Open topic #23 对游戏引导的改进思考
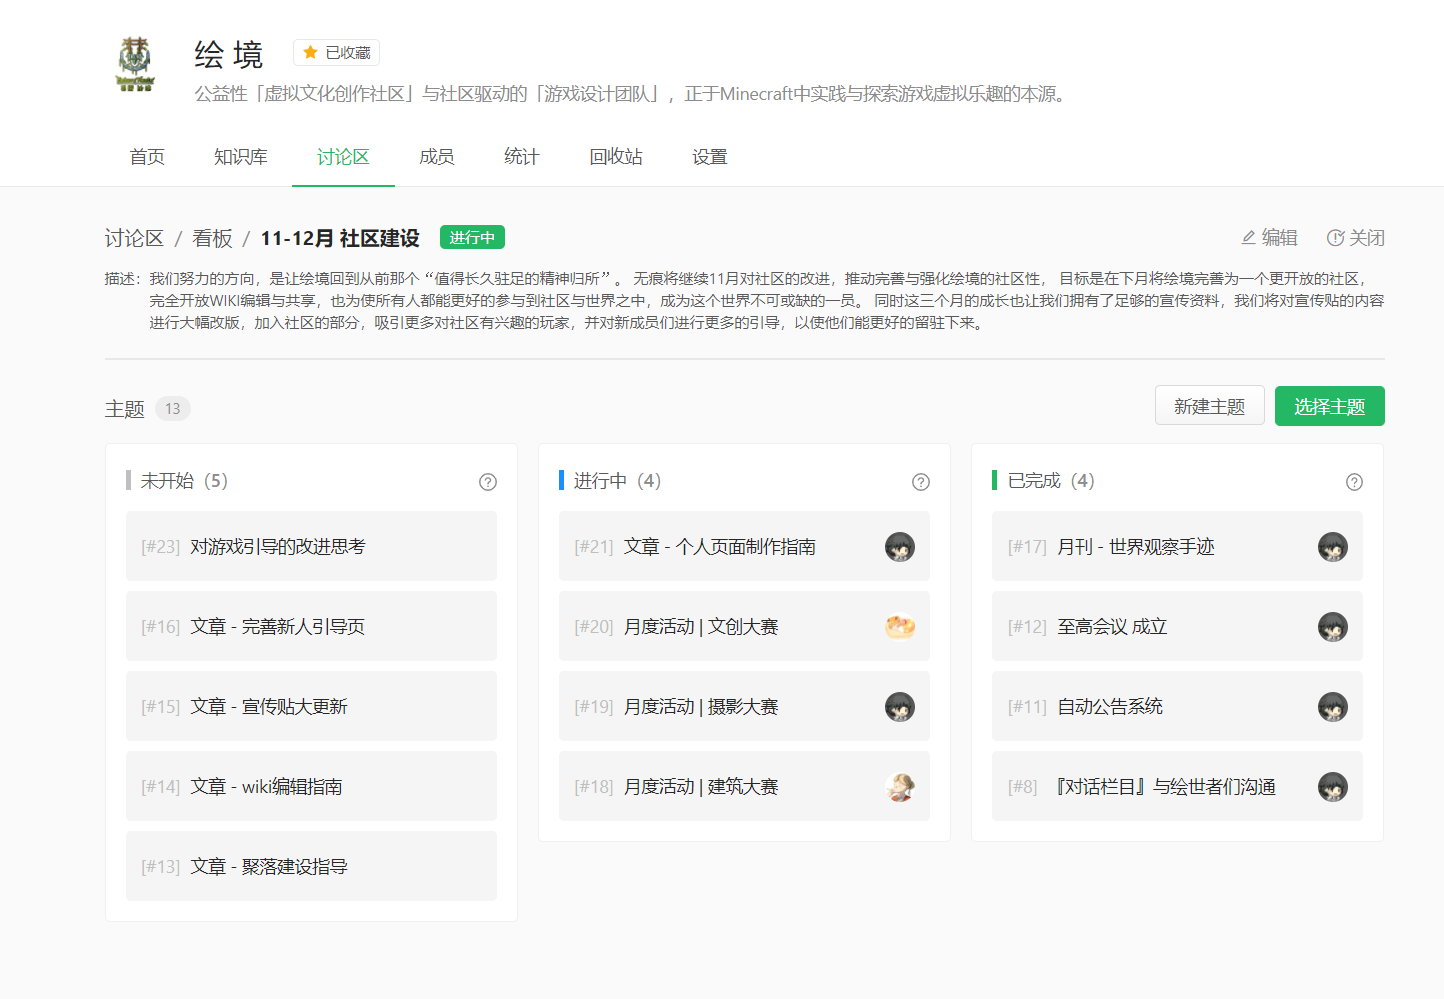 coord(311,546)
